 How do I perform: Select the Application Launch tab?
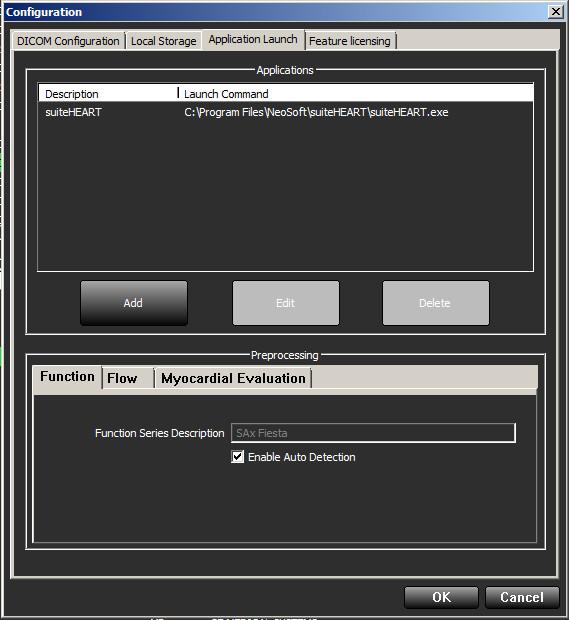[x=253, y=40]
